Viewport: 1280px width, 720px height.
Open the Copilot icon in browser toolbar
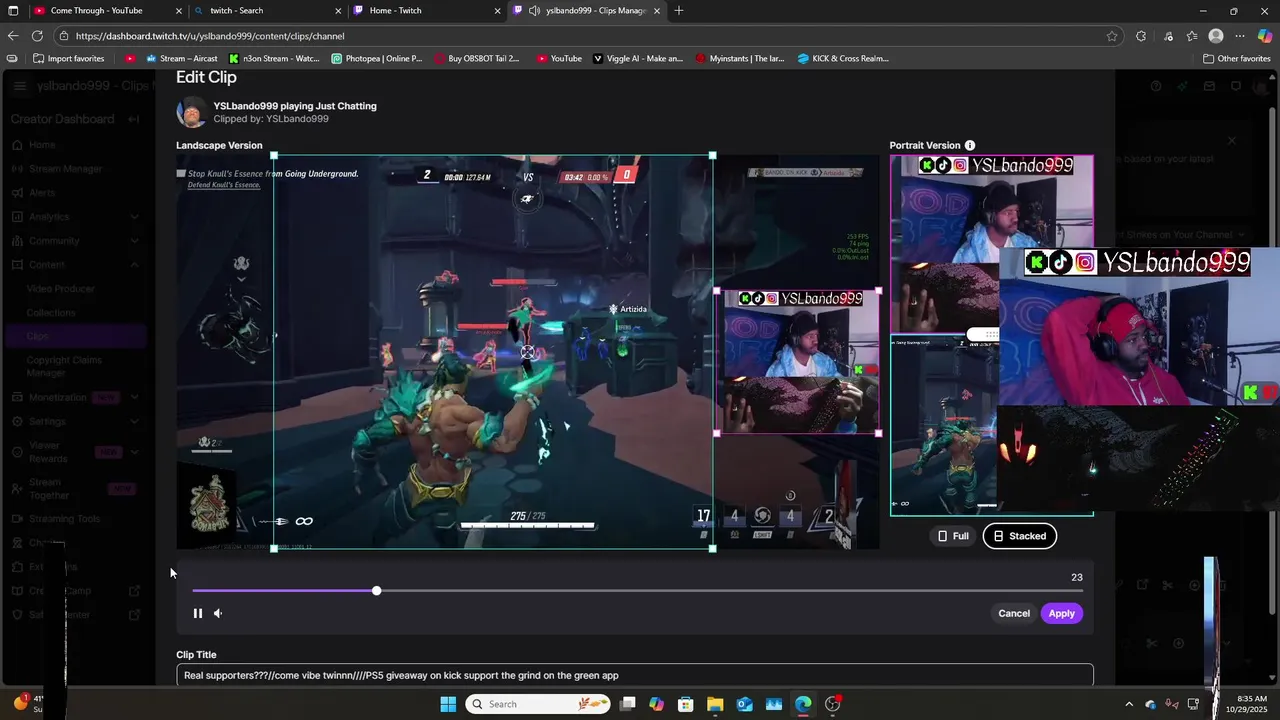pyautogui.click(x=1264, y=36)
